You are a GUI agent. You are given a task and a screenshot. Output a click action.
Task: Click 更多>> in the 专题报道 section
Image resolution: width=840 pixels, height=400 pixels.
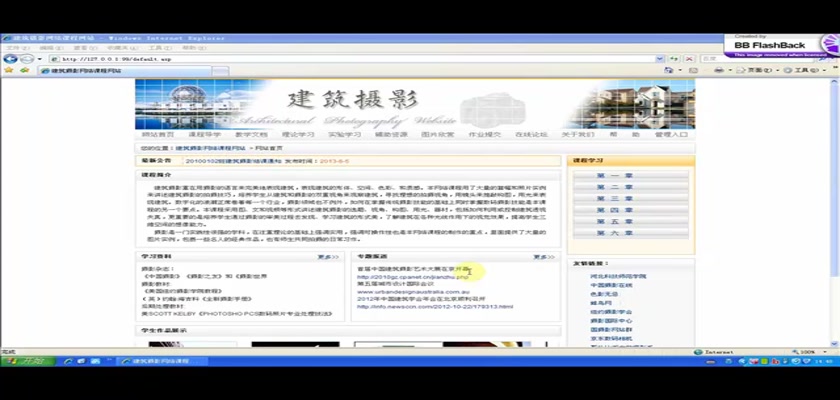coord(544,257)
